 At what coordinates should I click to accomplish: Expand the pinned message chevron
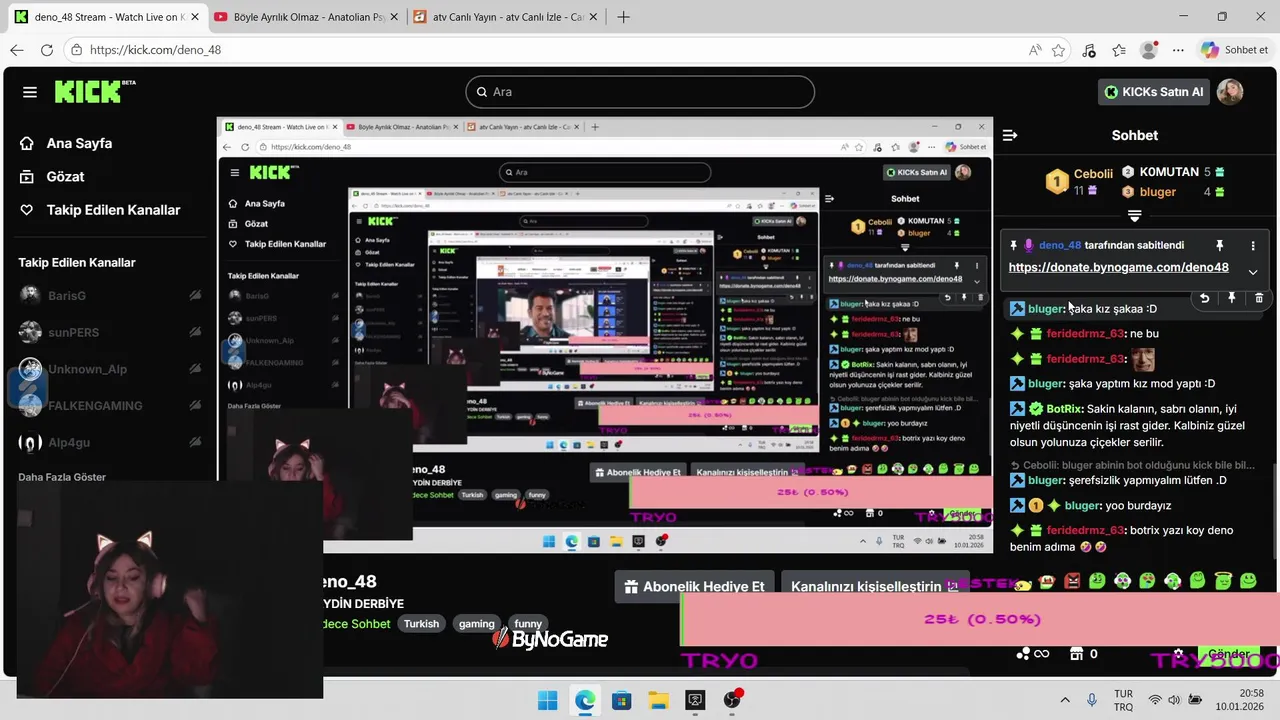pos(1252,272)
